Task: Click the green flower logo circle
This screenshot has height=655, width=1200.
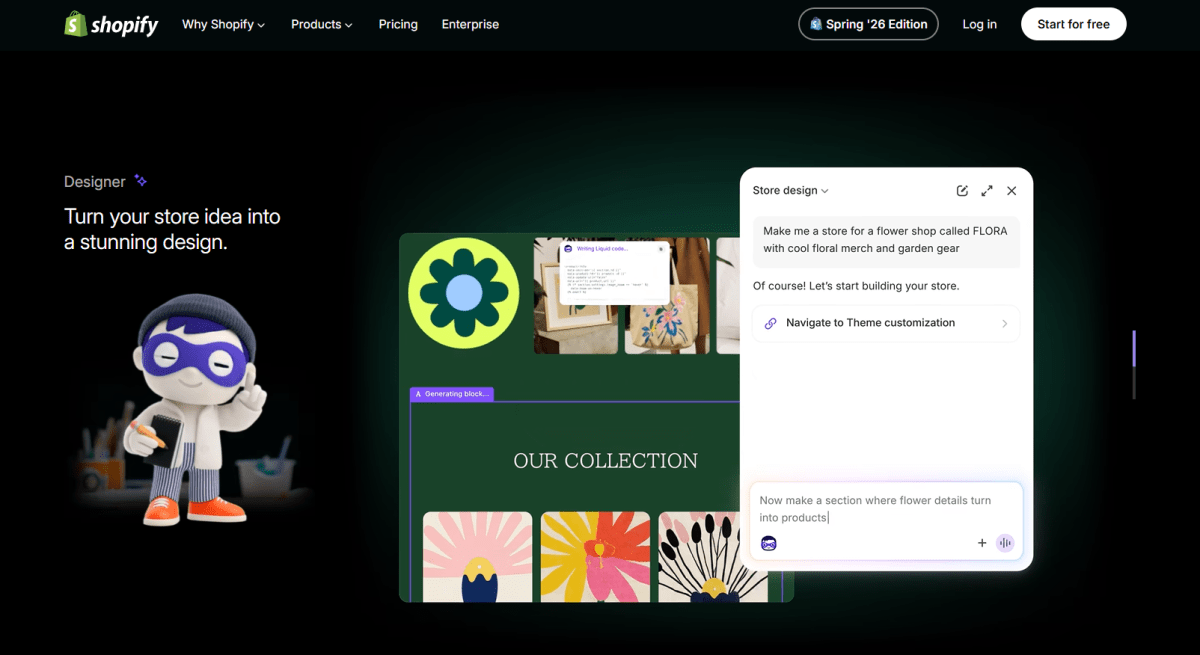Action: [463, 293]
